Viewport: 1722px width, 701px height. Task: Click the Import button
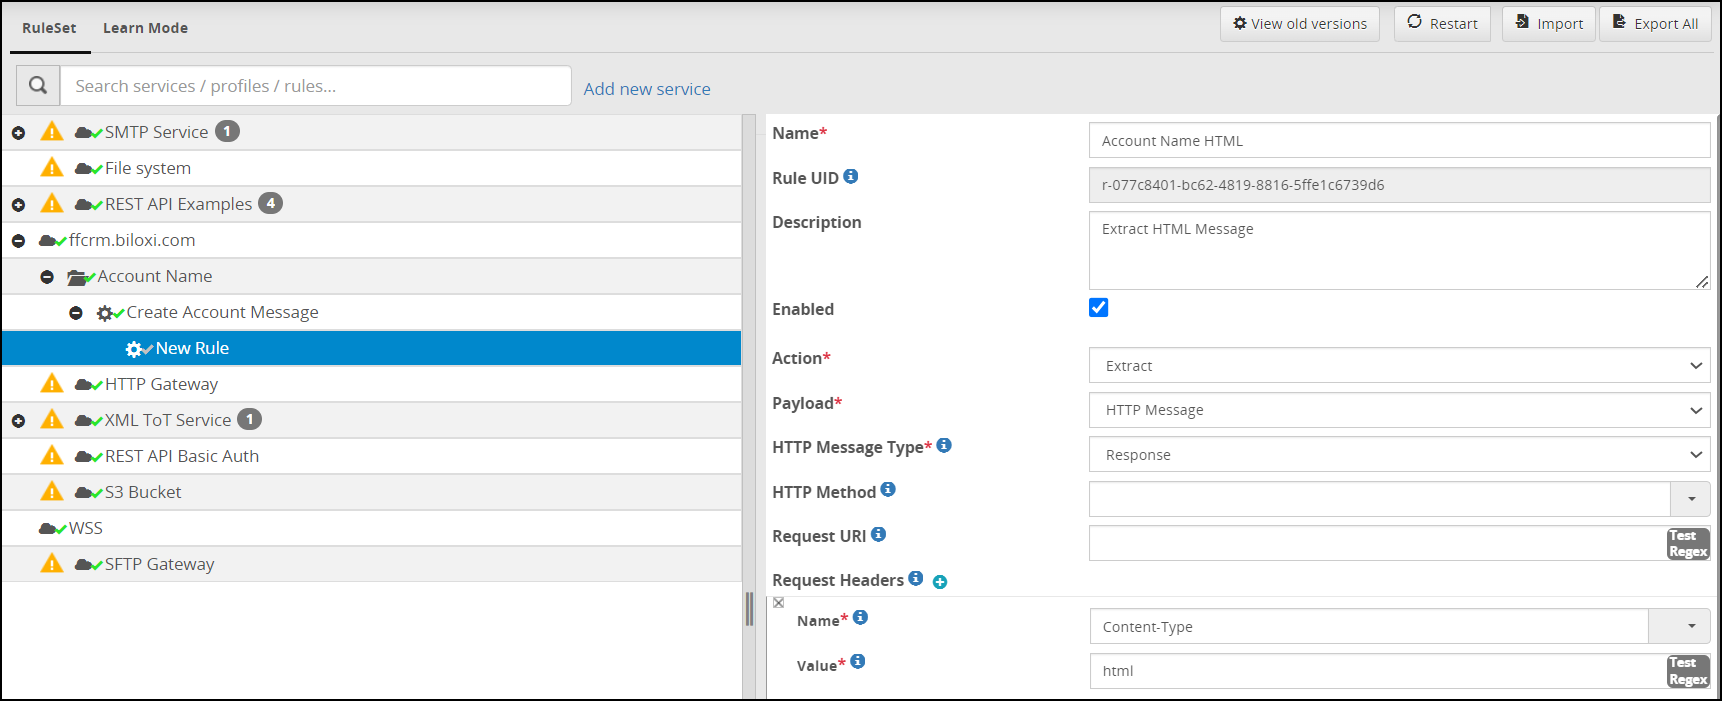tap(1548, 24)
